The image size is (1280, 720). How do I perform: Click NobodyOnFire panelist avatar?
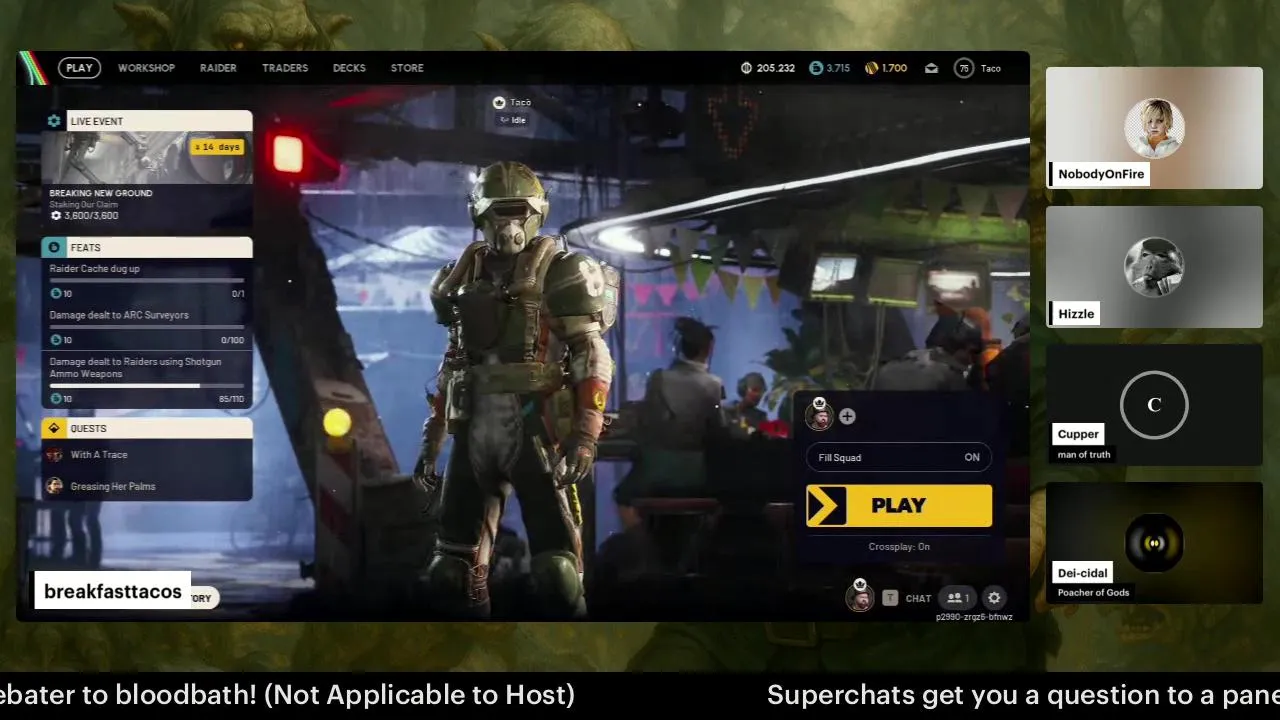tap(1154, 128)
